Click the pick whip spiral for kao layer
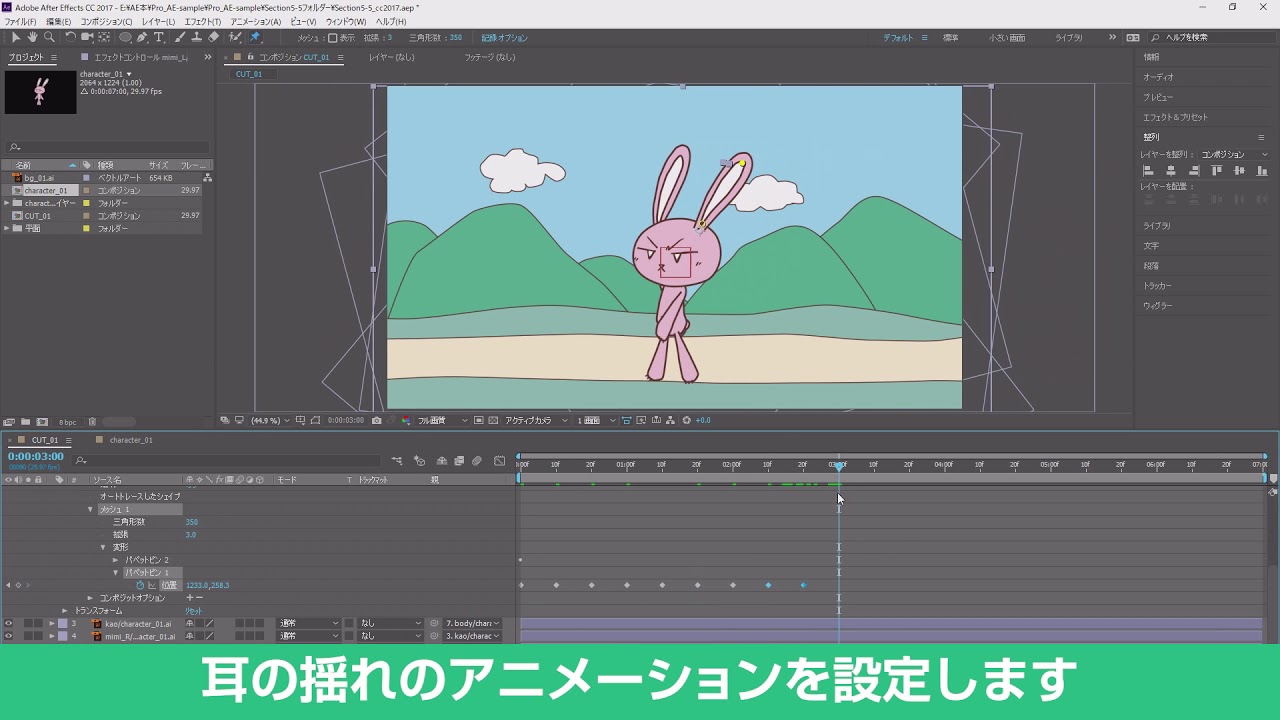This screenshot has width=1280, height=720. point(434,623)
